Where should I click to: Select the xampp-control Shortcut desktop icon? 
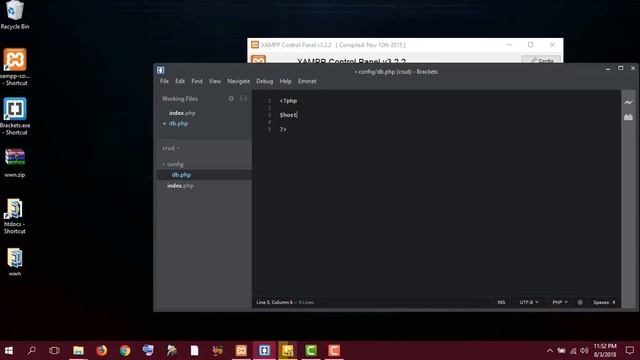click(15, 67)
